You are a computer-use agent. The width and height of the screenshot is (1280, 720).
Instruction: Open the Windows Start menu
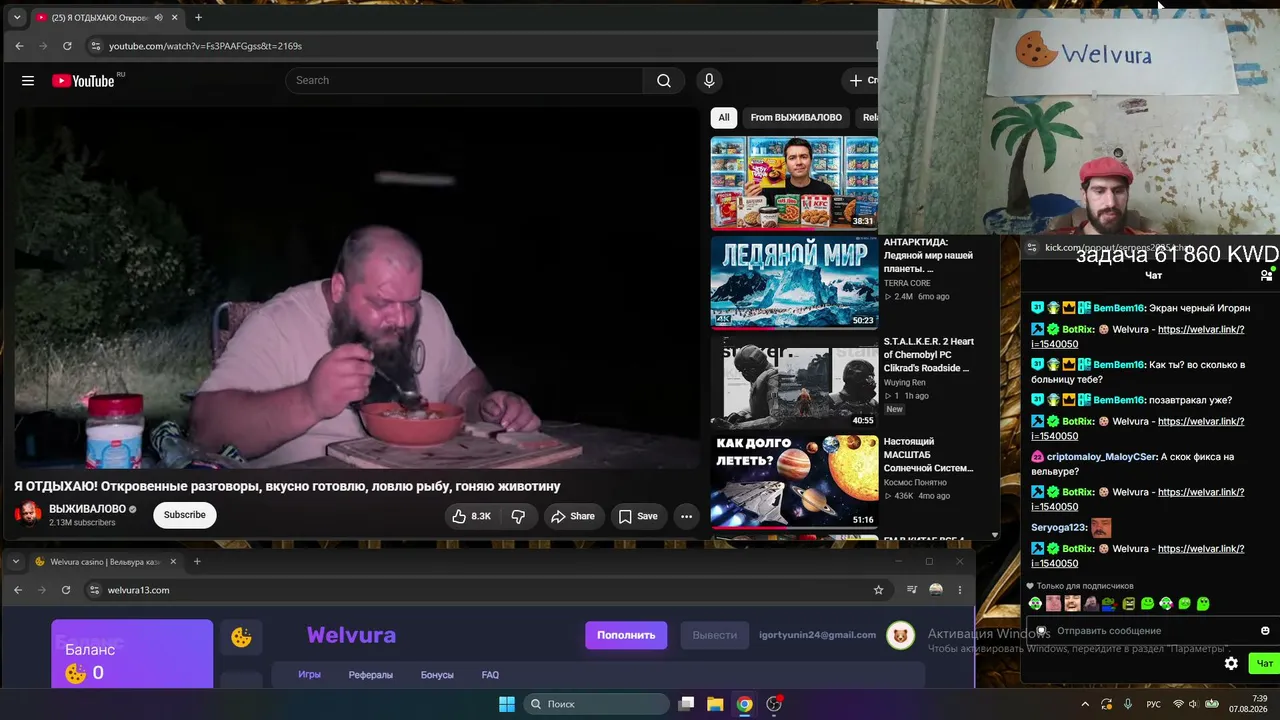(x=507, y=704)
